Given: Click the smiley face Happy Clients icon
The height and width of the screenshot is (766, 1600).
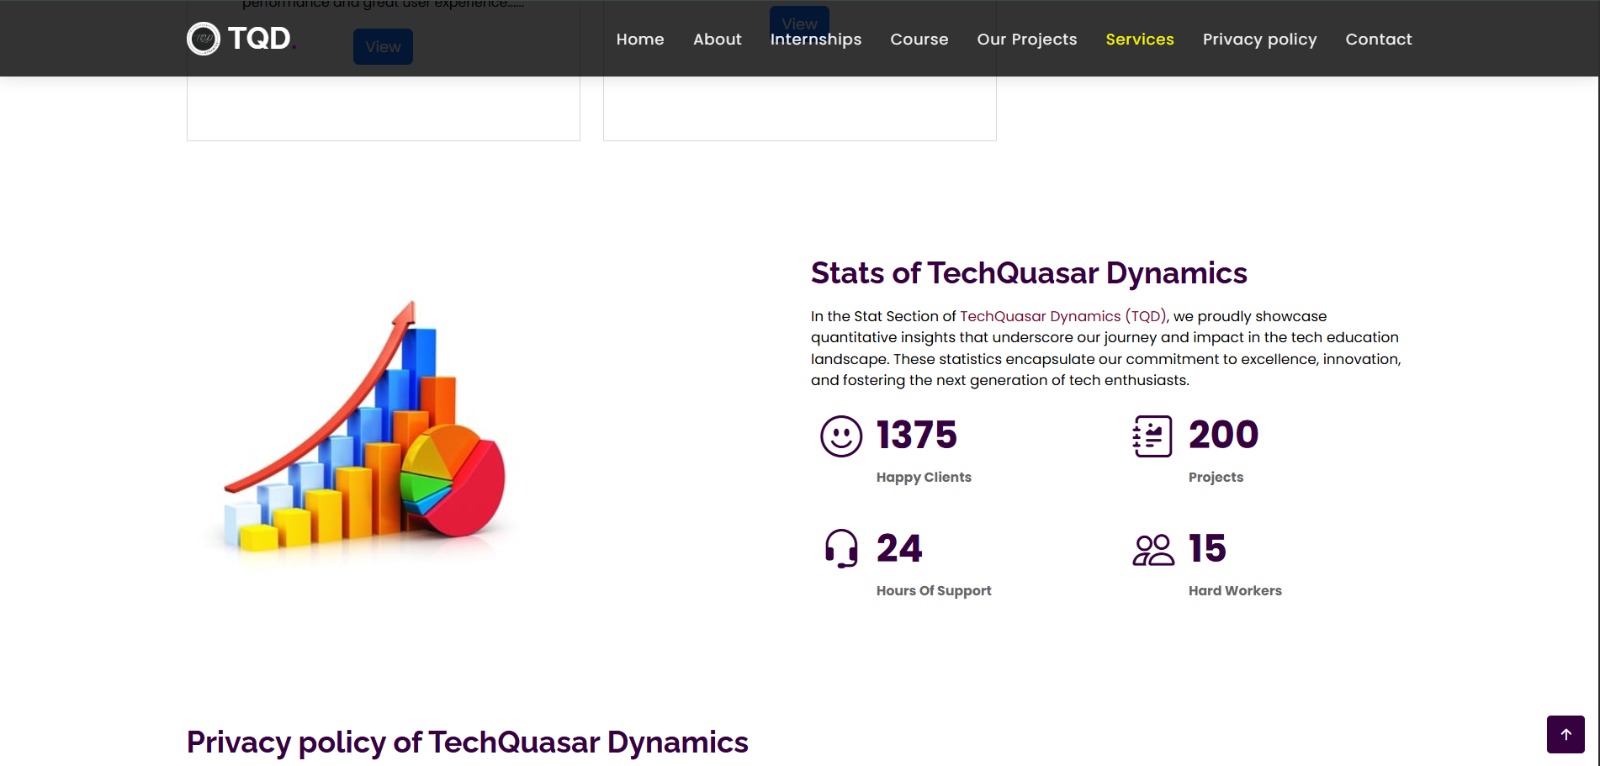Looking at the screenshot, I should tap(841, 436).
